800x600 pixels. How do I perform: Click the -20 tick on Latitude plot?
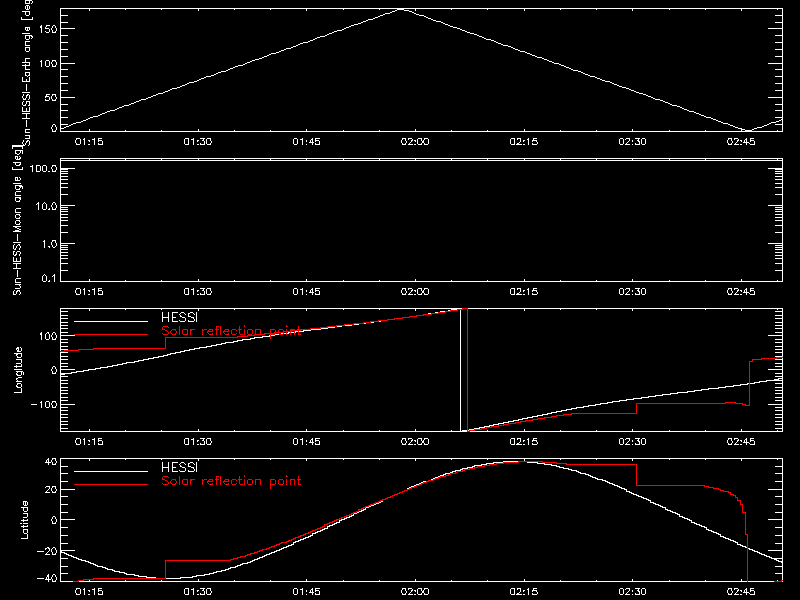pos(47,551)
